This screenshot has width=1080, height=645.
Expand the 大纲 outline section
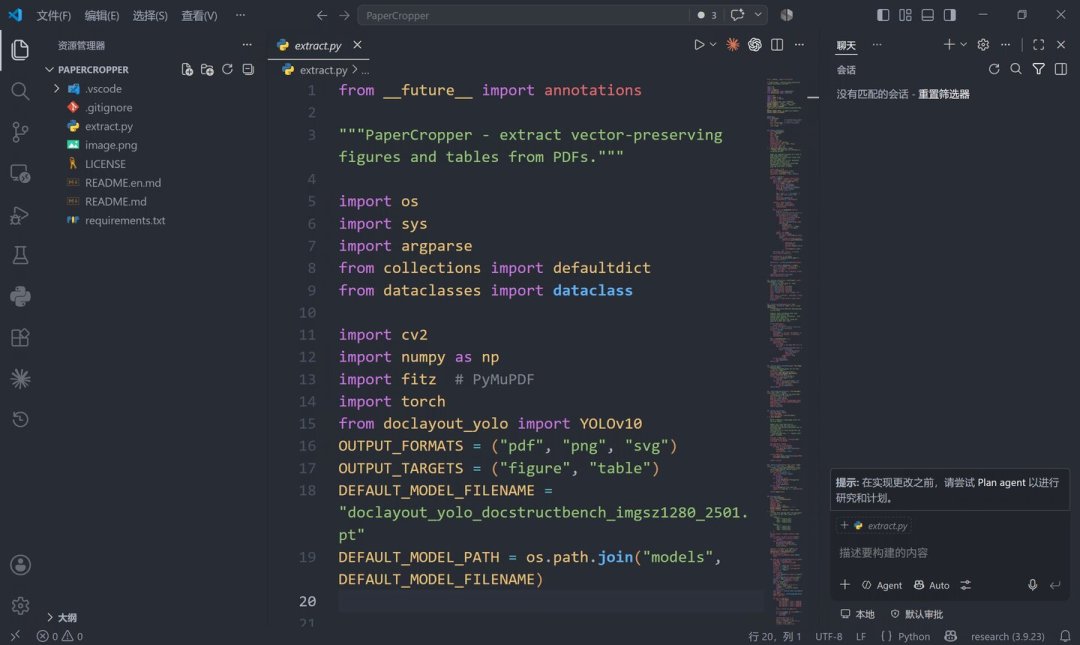click(x=50, y=617)
